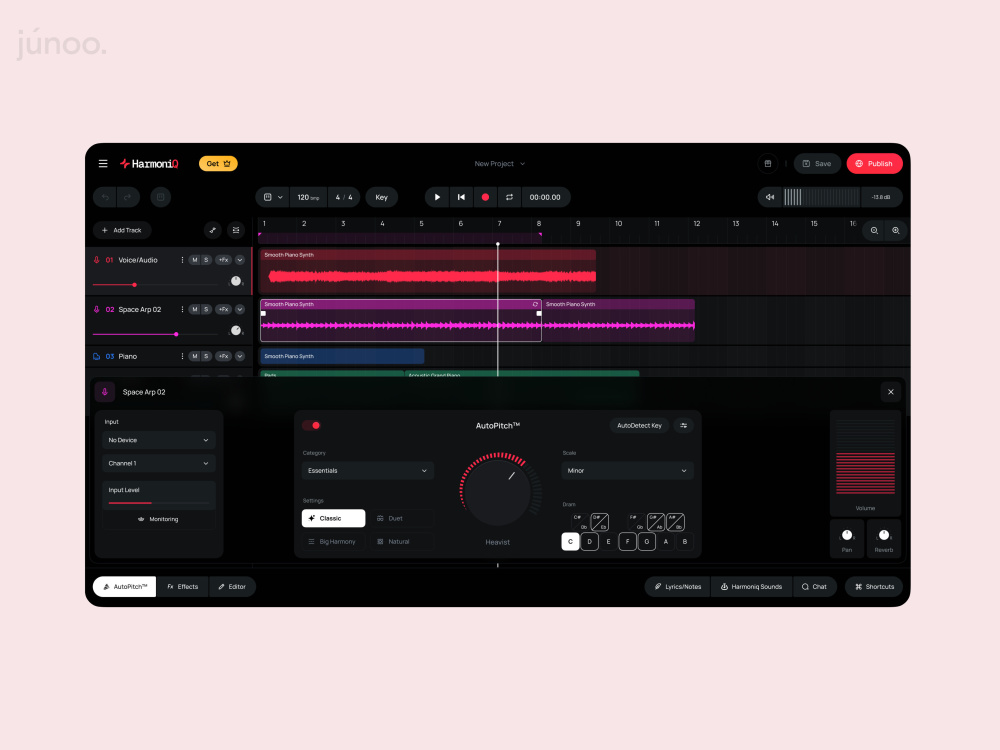The width and height of the screenshot is (1000, 750).
Task: Expand the Space Arp 02 track chevron
Action: pyautogui.click(x=240, y=309)
